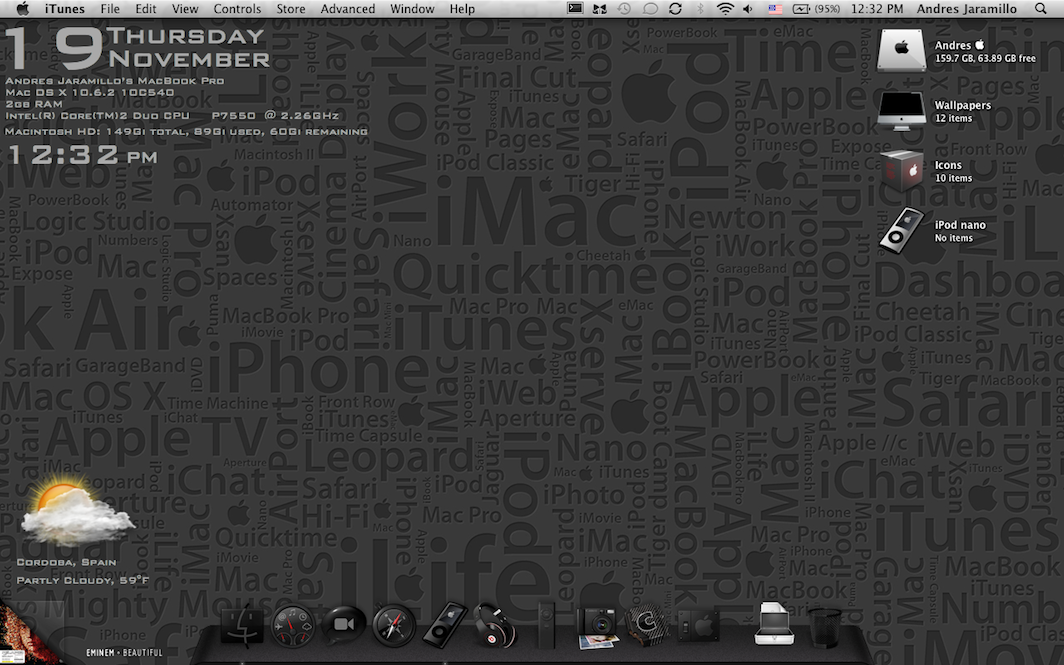
Task: Open the Apple menu
Action: (22, 9)
